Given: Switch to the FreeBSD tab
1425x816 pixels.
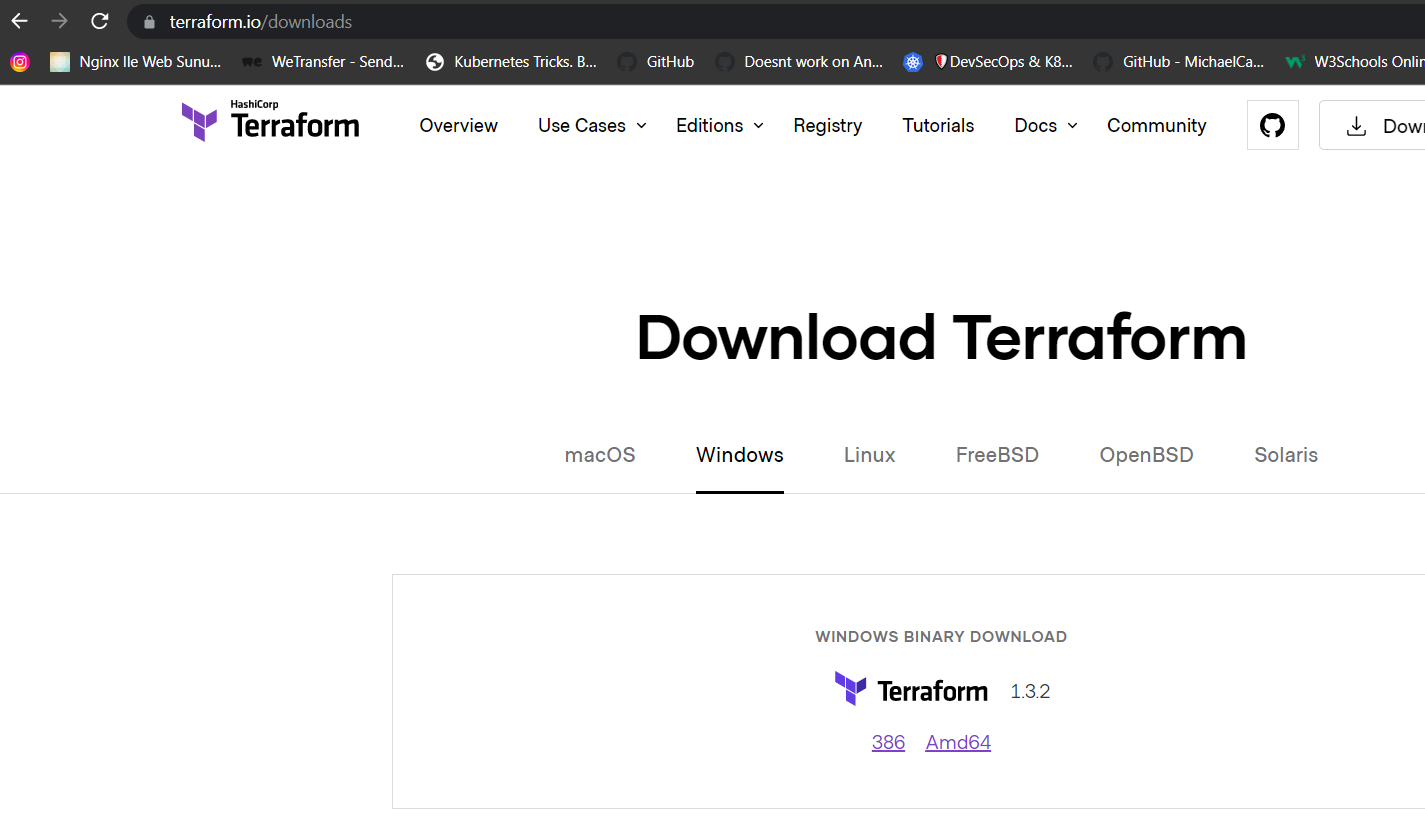Looking at the screenshot, I should (997, 455).
